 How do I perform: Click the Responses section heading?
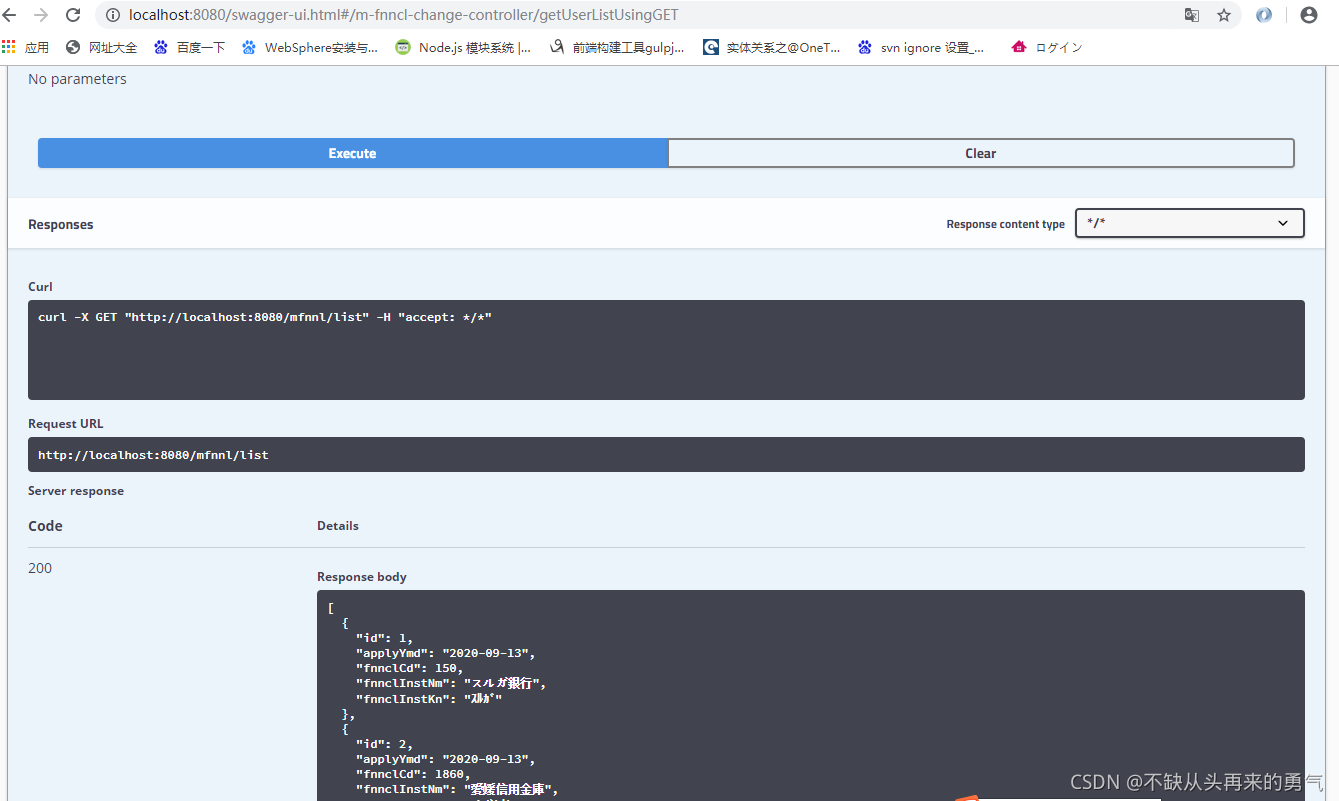point(60,225)
